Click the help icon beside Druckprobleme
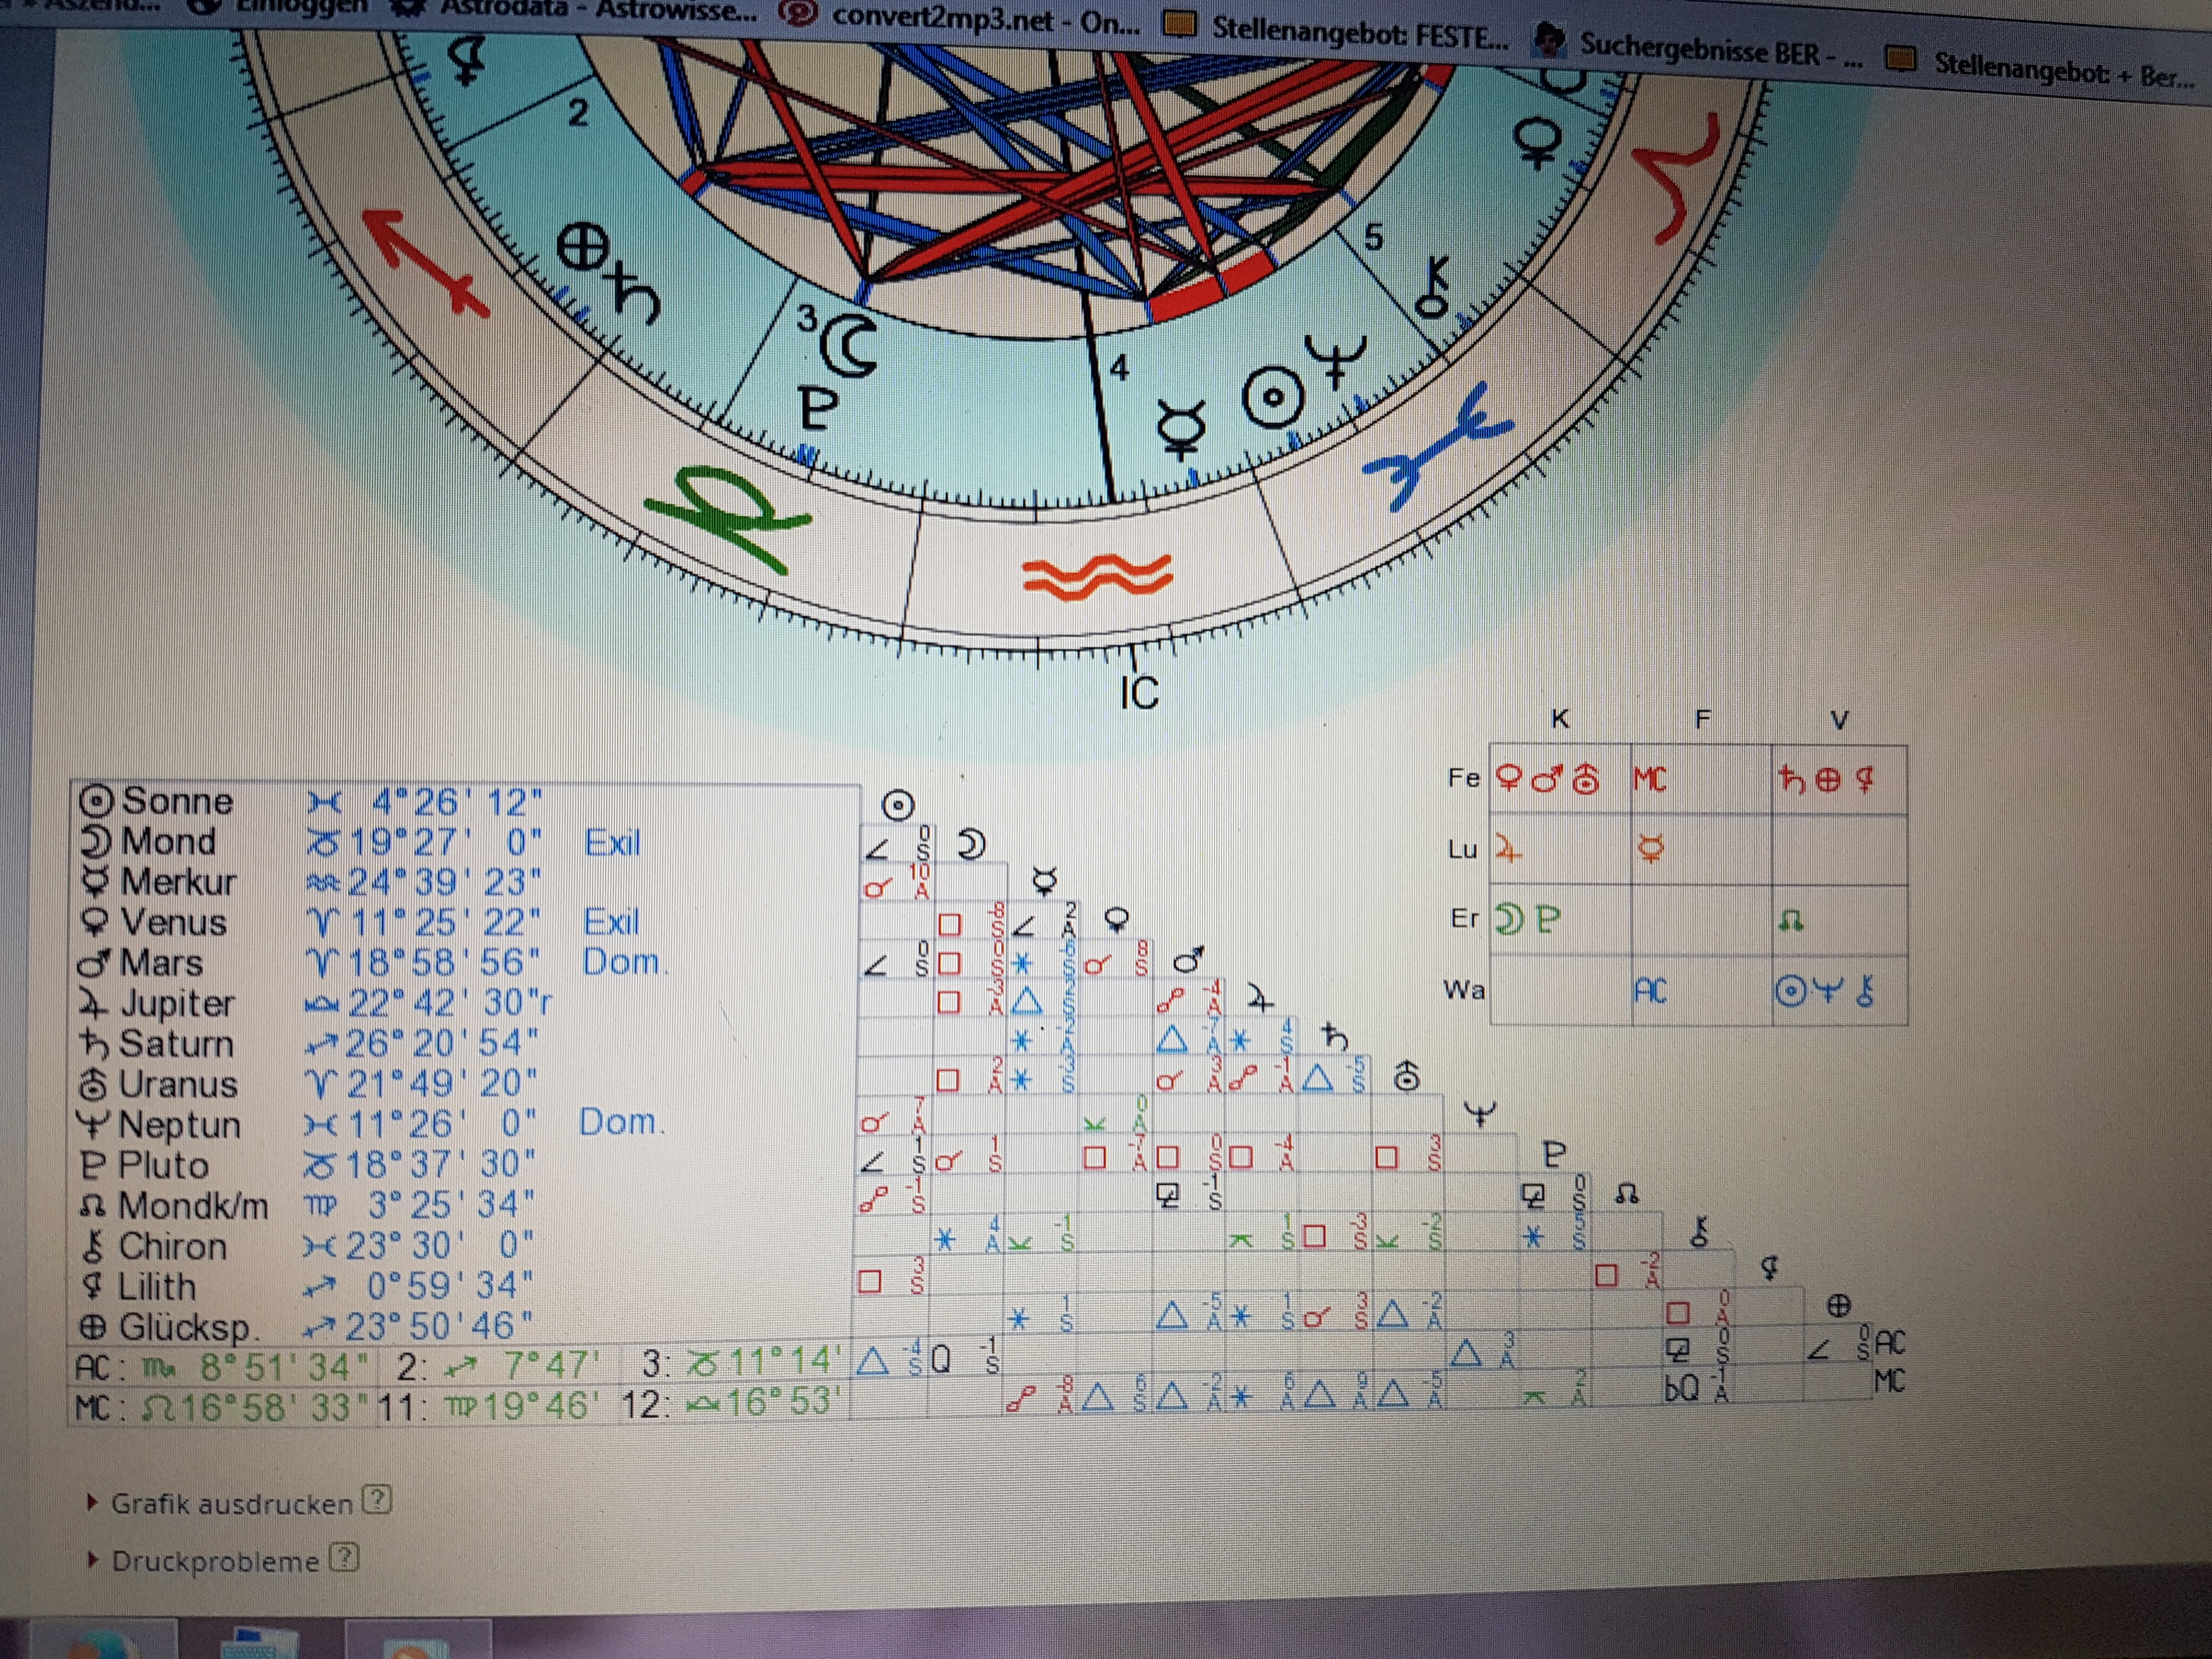This screenshot has height=1659, width=2212. 343,1558
